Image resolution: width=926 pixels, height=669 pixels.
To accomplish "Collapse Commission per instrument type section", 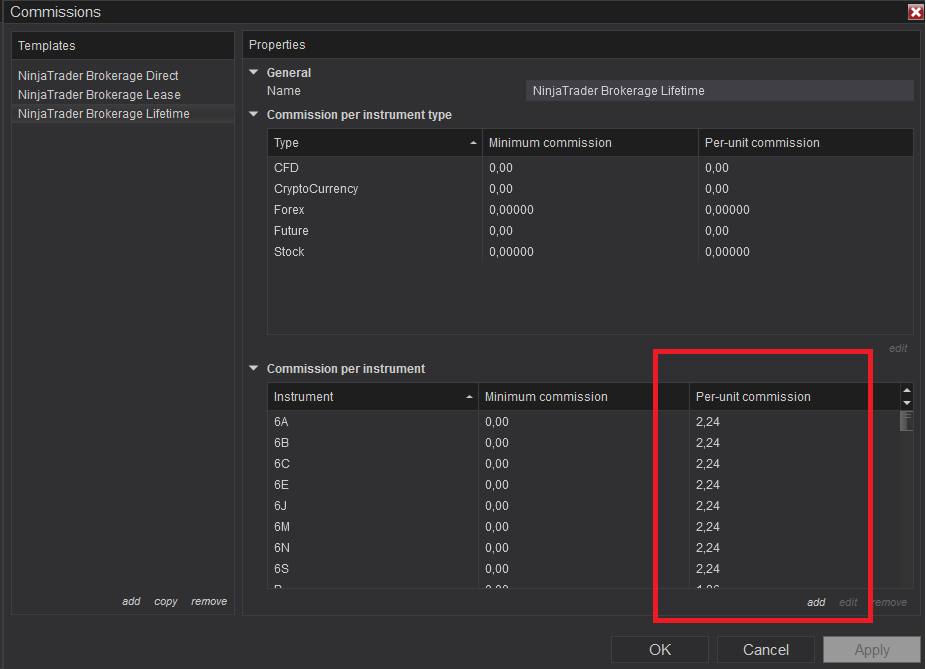I will point(254,115).
